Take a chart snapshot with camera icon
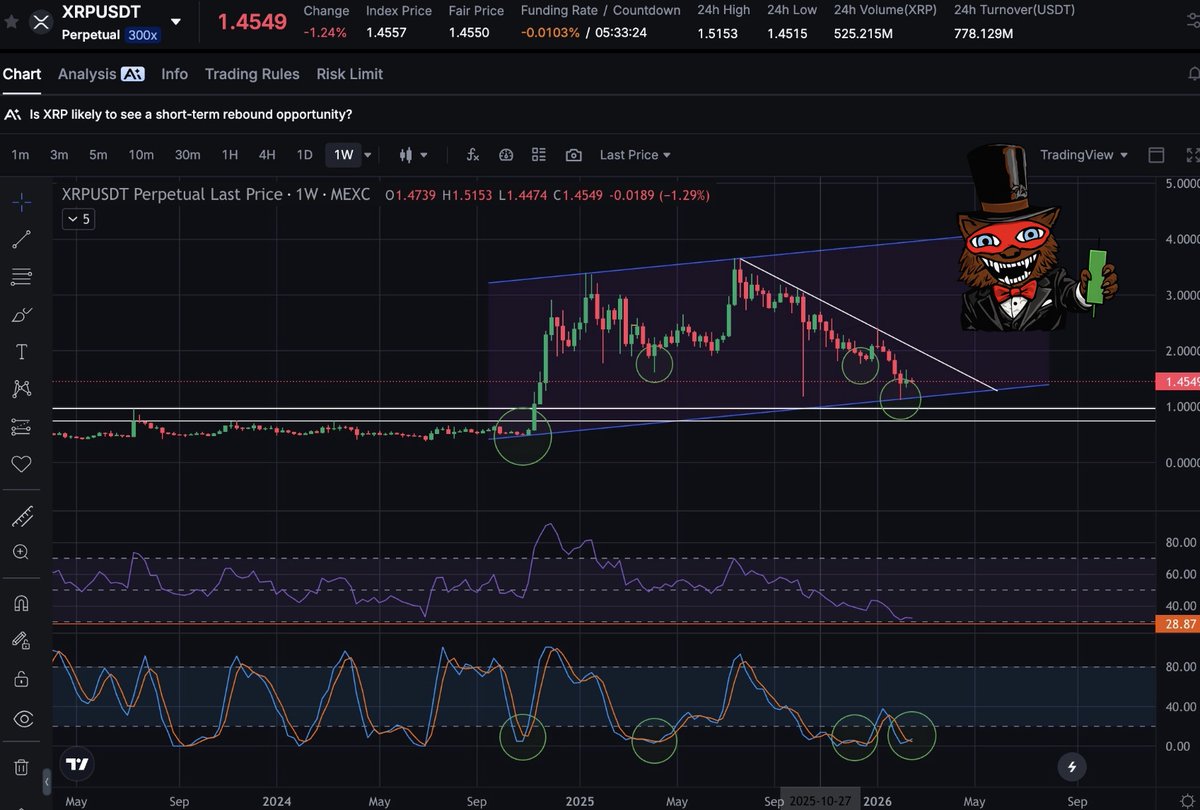The height and width of the screenshot is (810, 1200). point(574,155)
